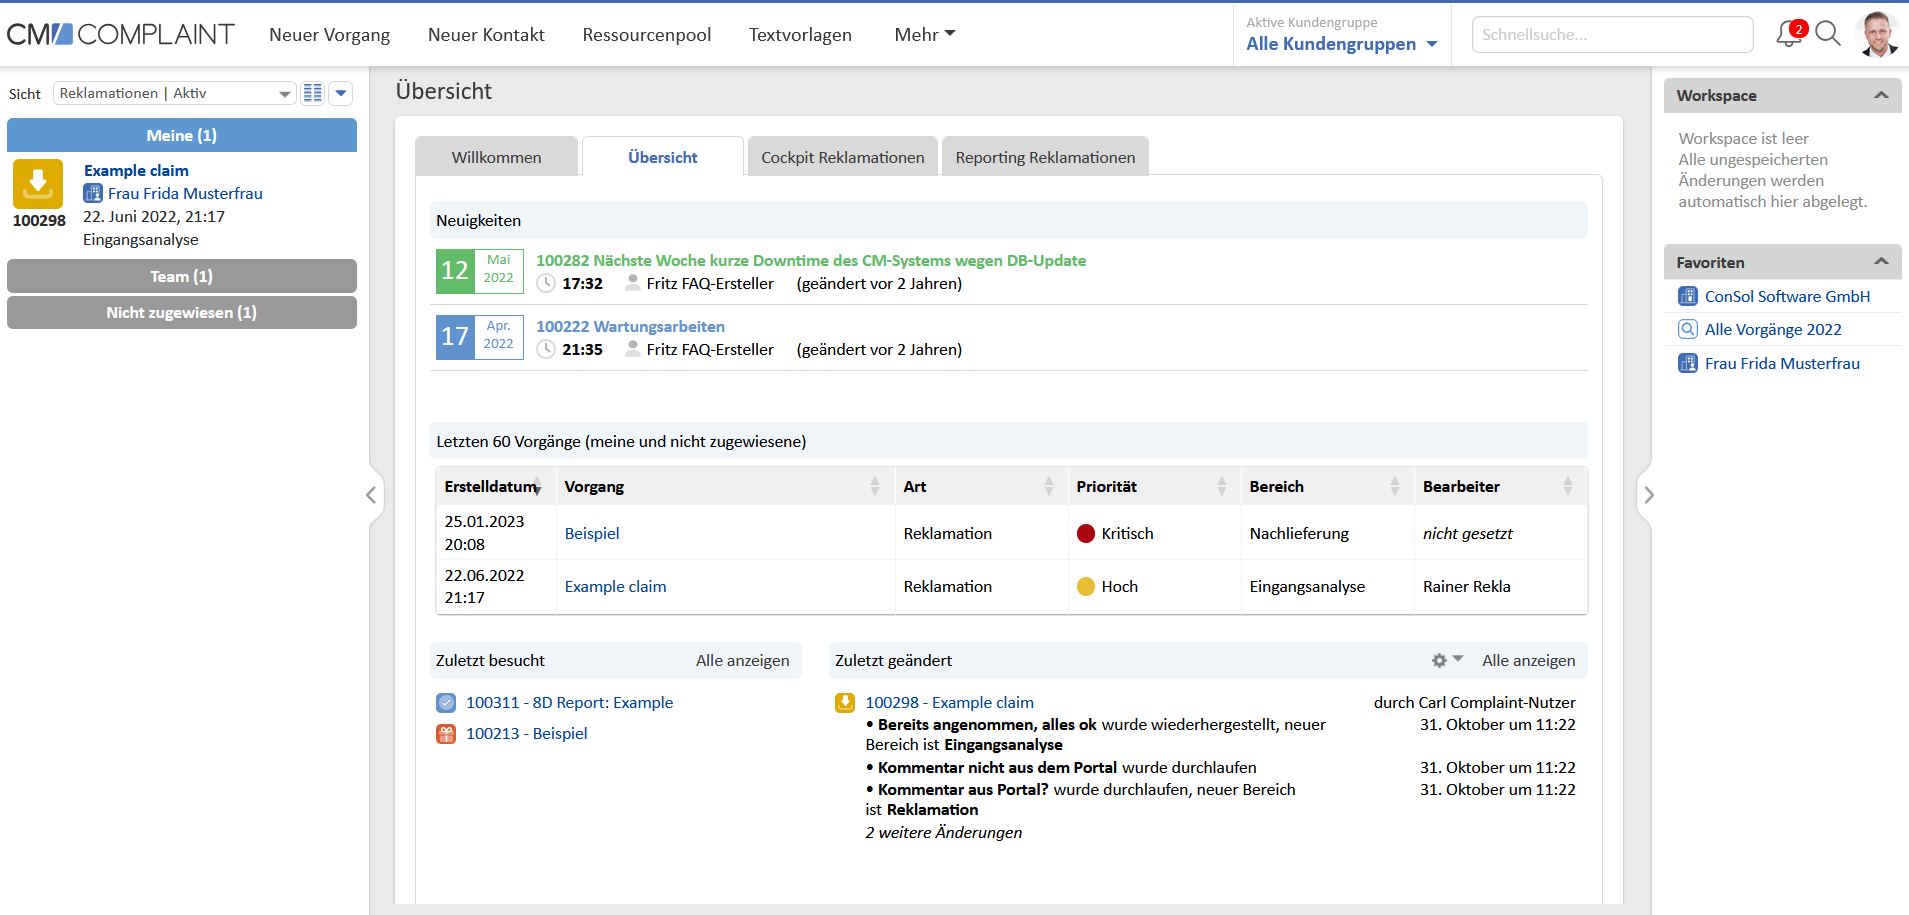The height and width of the screenshot is (915, 1909).
Task: Click the red Kritisch priority dot
Action: 1086,533
